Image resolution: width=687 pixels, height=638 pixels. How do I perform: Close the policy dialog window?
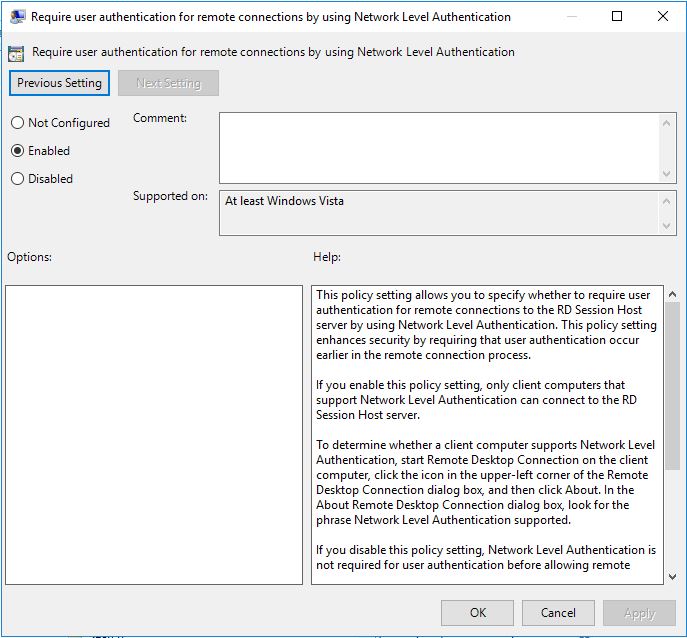tap(663, 17)
